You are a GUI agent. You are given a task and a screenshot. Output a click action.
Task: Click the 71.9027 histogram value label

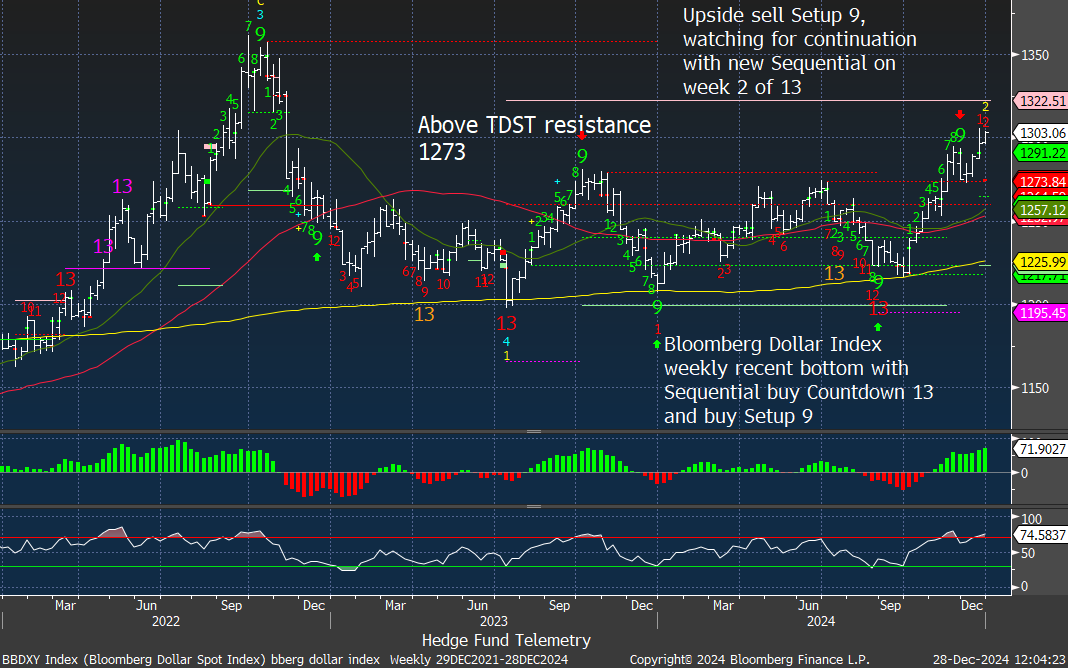pyautogui.click(x=1041, y=449)
